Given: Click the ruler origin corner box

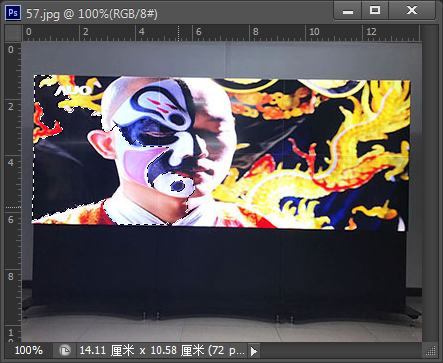Looking at the screenshot, I should click(x=13, y=33).
